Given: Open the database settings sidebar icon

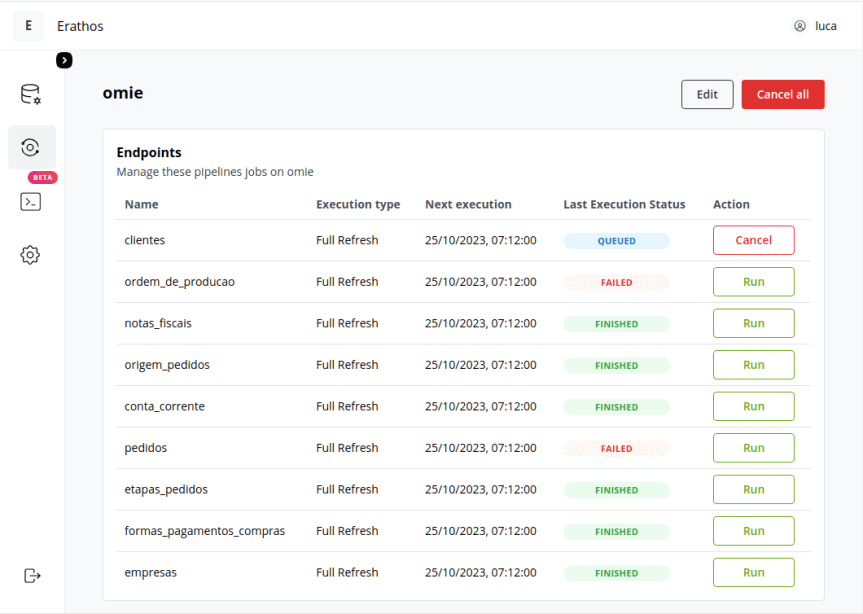Looking at the screenshot, I should pyautogui.click(x=31, y=94).
